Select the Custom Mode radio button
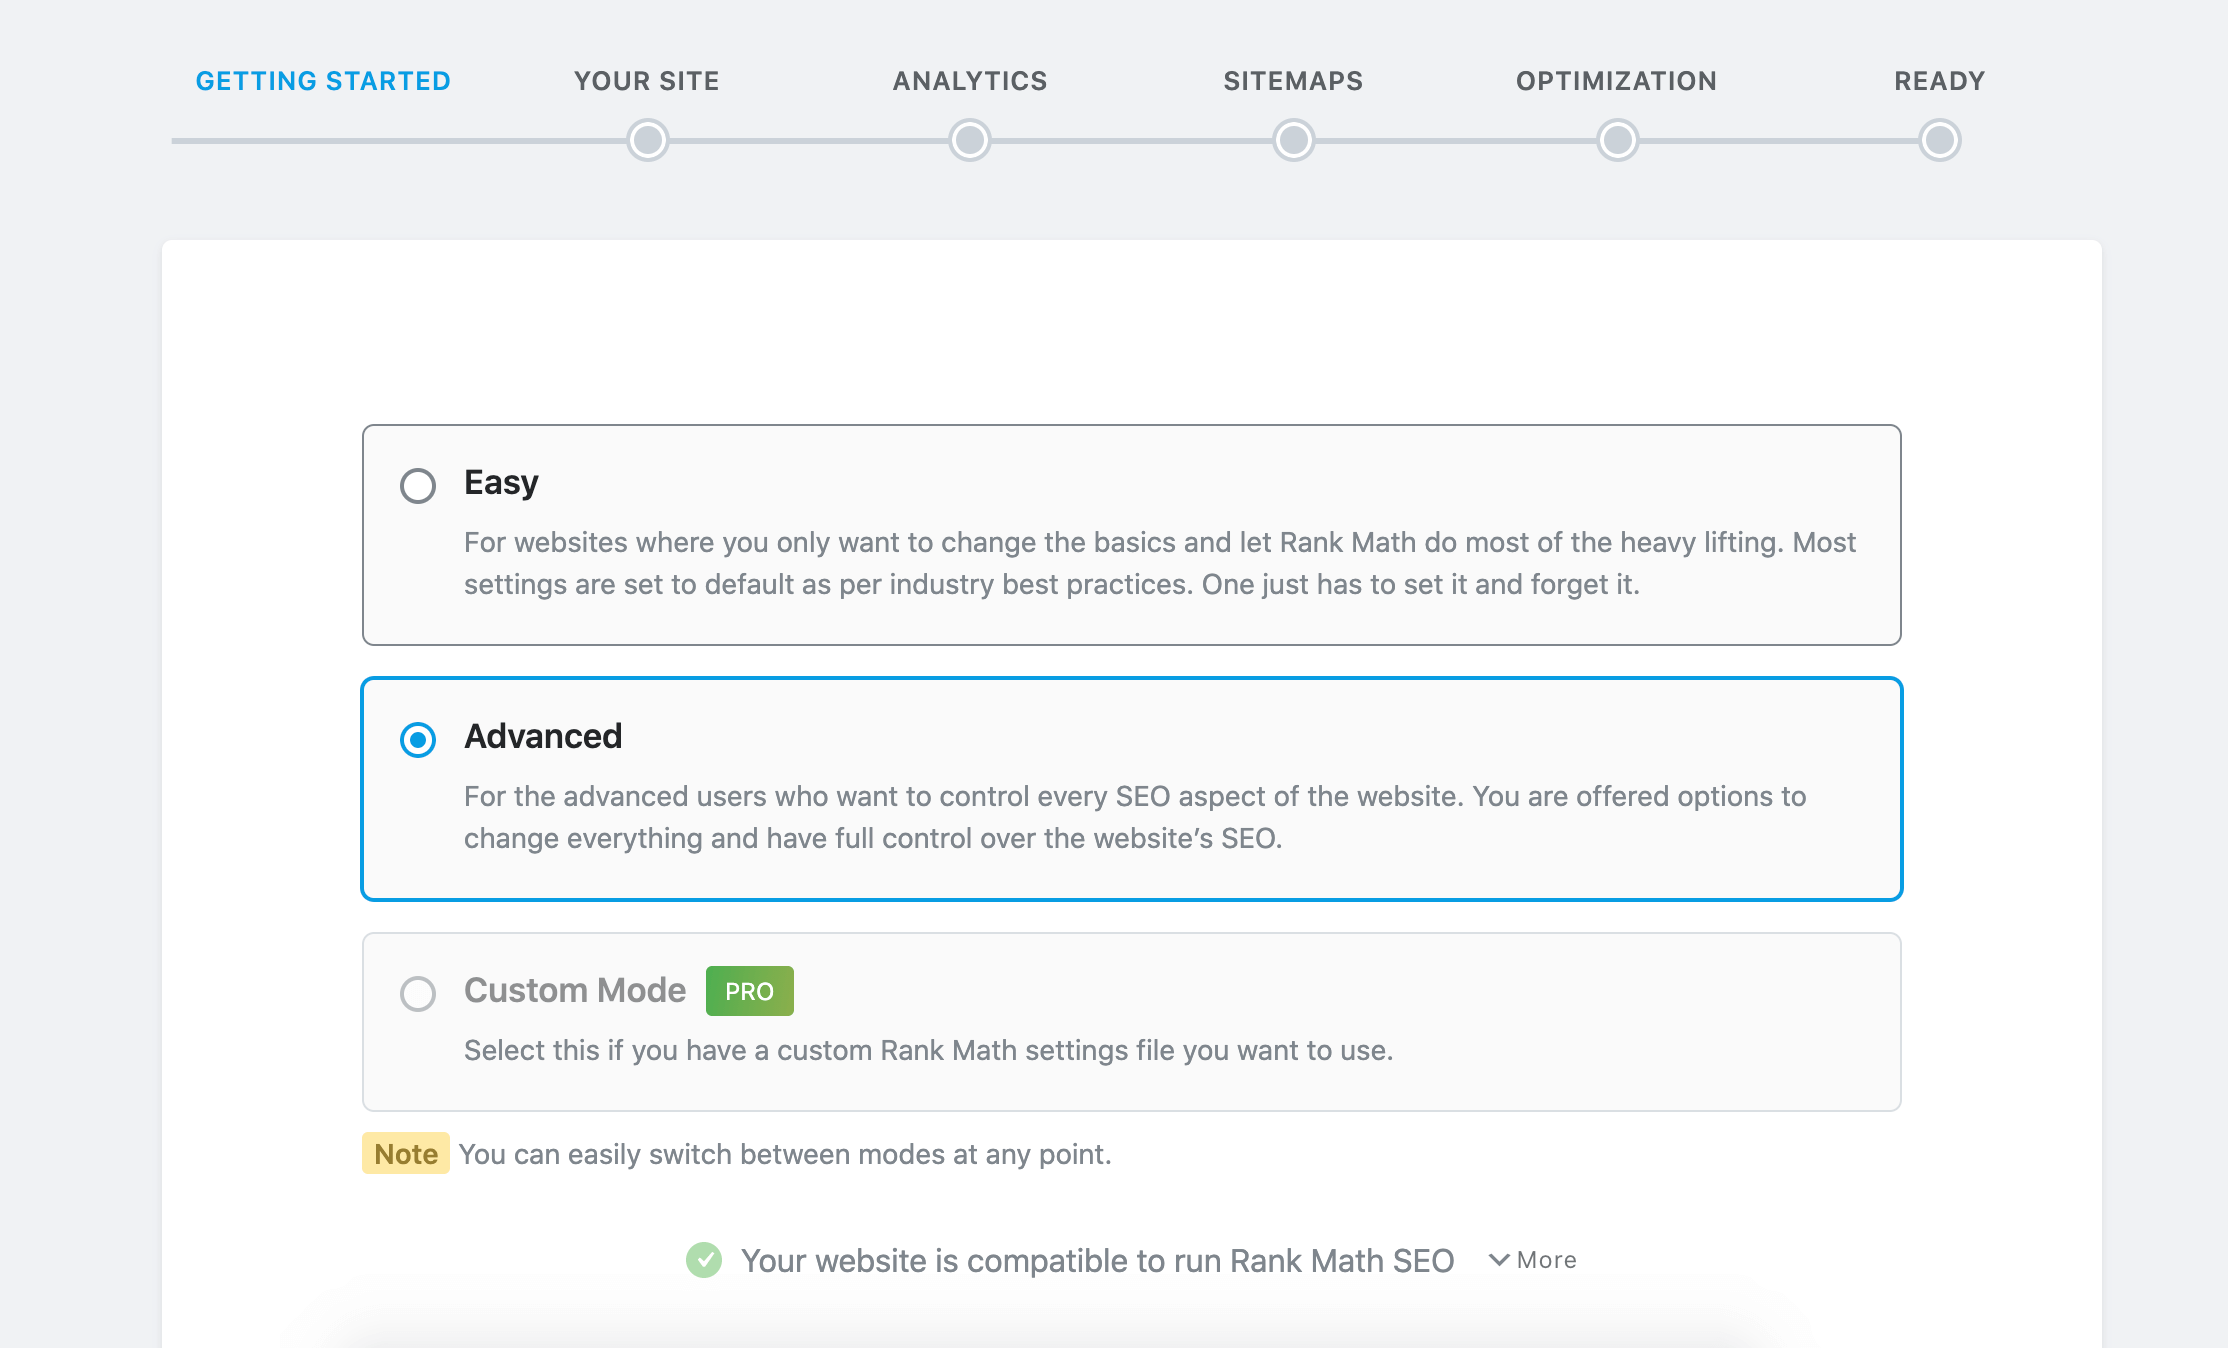The height and width of the screenshot is (1348, 2228). [x=418, y=994]
